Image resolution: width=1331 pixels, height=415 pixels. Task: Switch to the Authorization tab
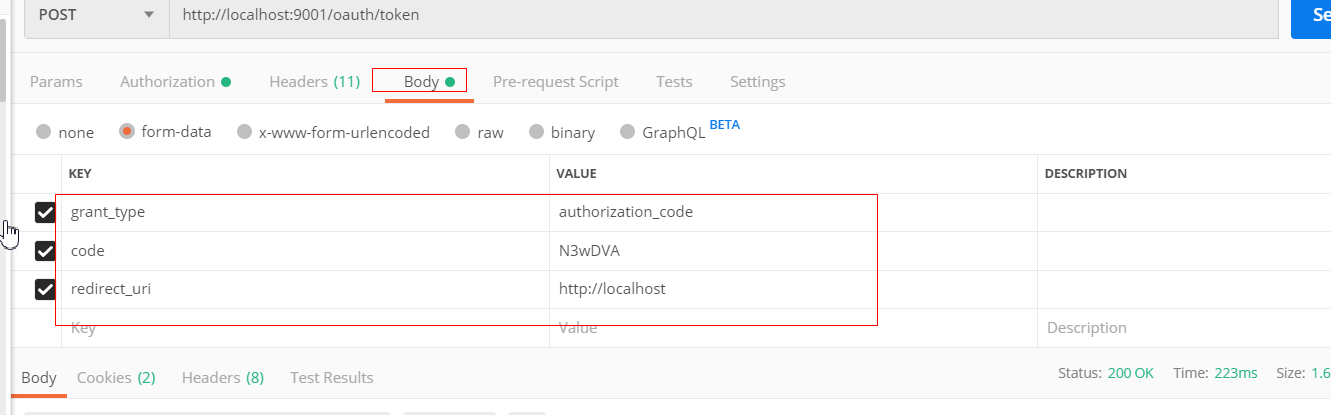175,82
